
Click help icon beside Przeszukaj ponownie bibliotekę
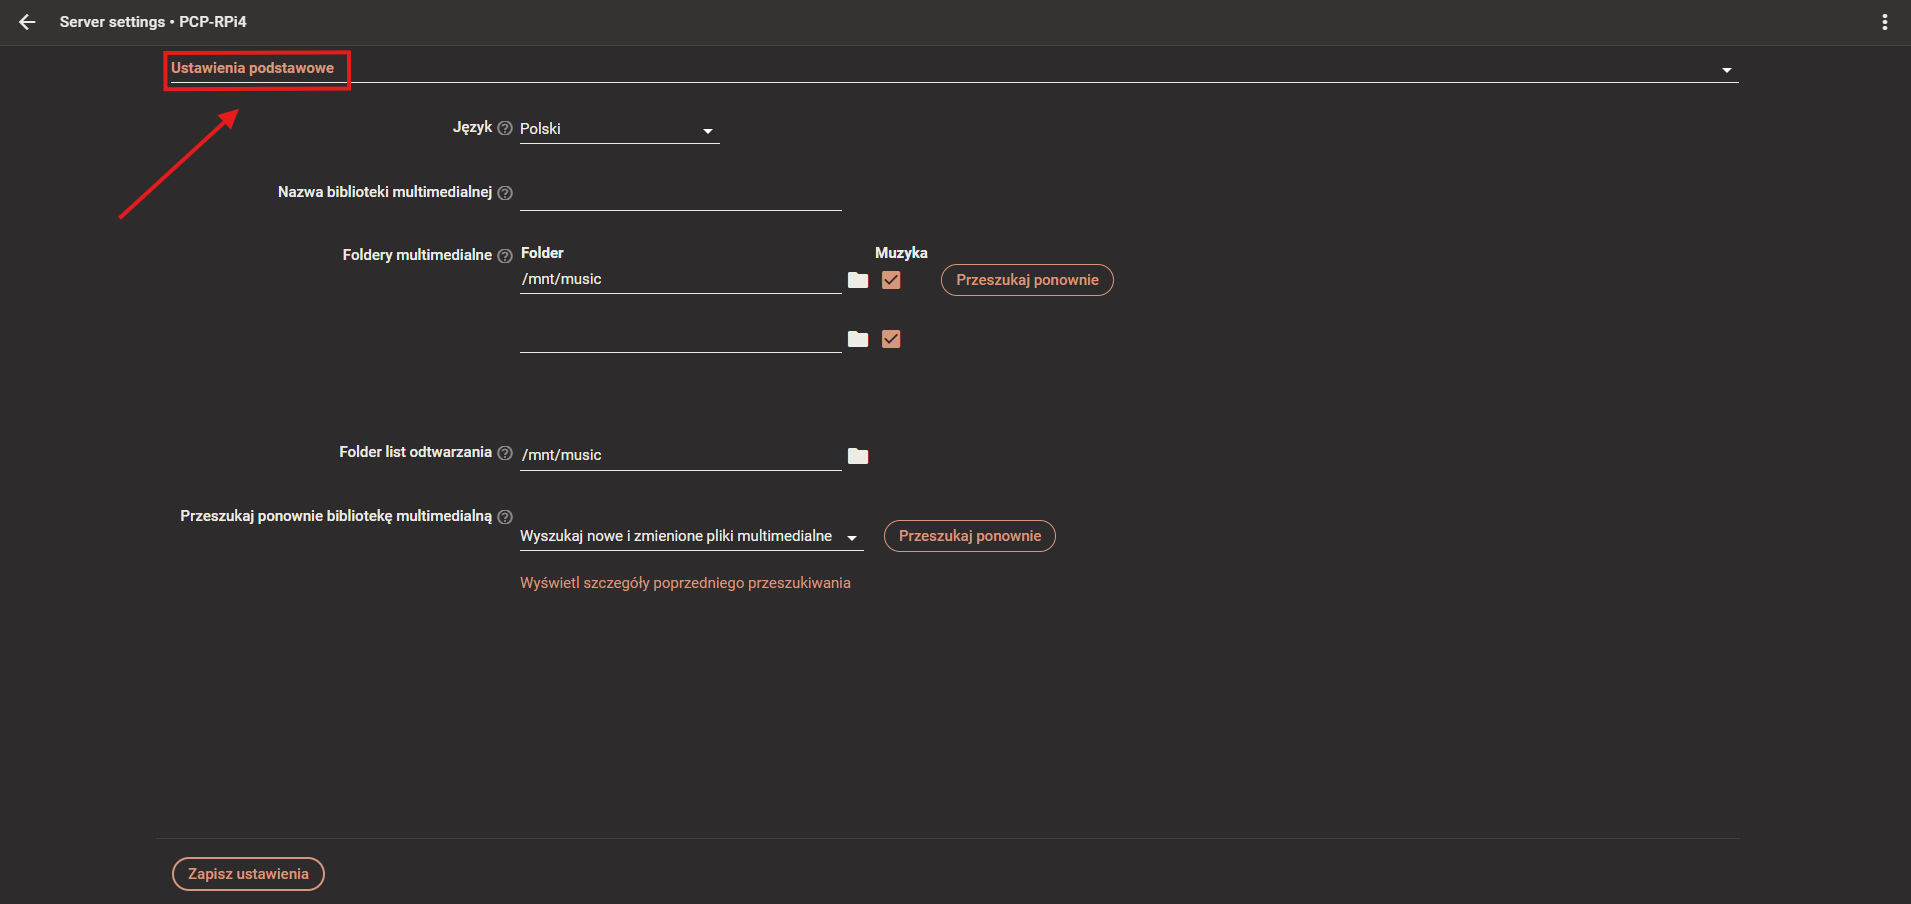(505, 517)
